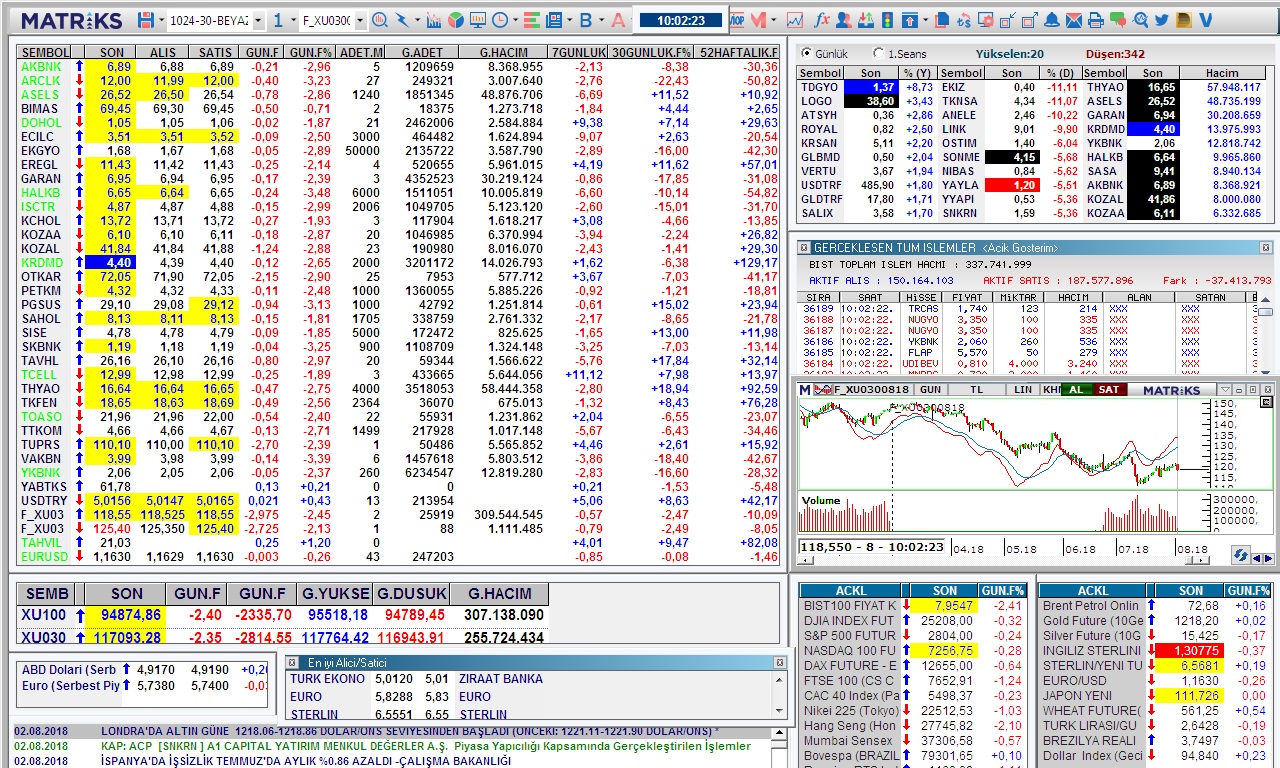Open the 1024-30-BEYAZ page dropdown
Screen dimensions: 1280x768
[258, 20]
